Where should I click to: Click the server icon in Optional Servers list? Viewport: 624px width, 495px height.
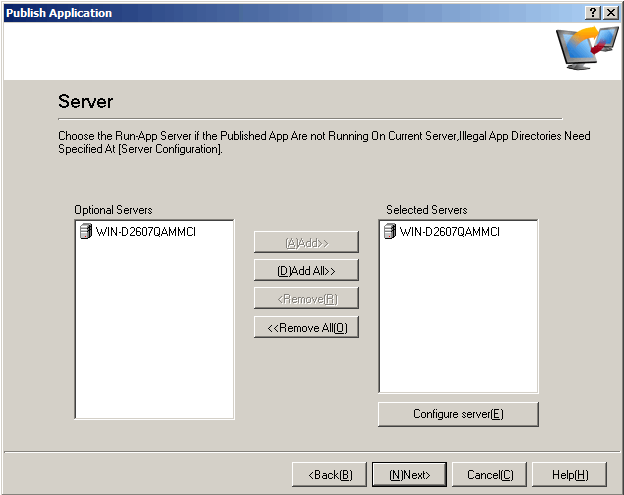click(x=85, y=232)
